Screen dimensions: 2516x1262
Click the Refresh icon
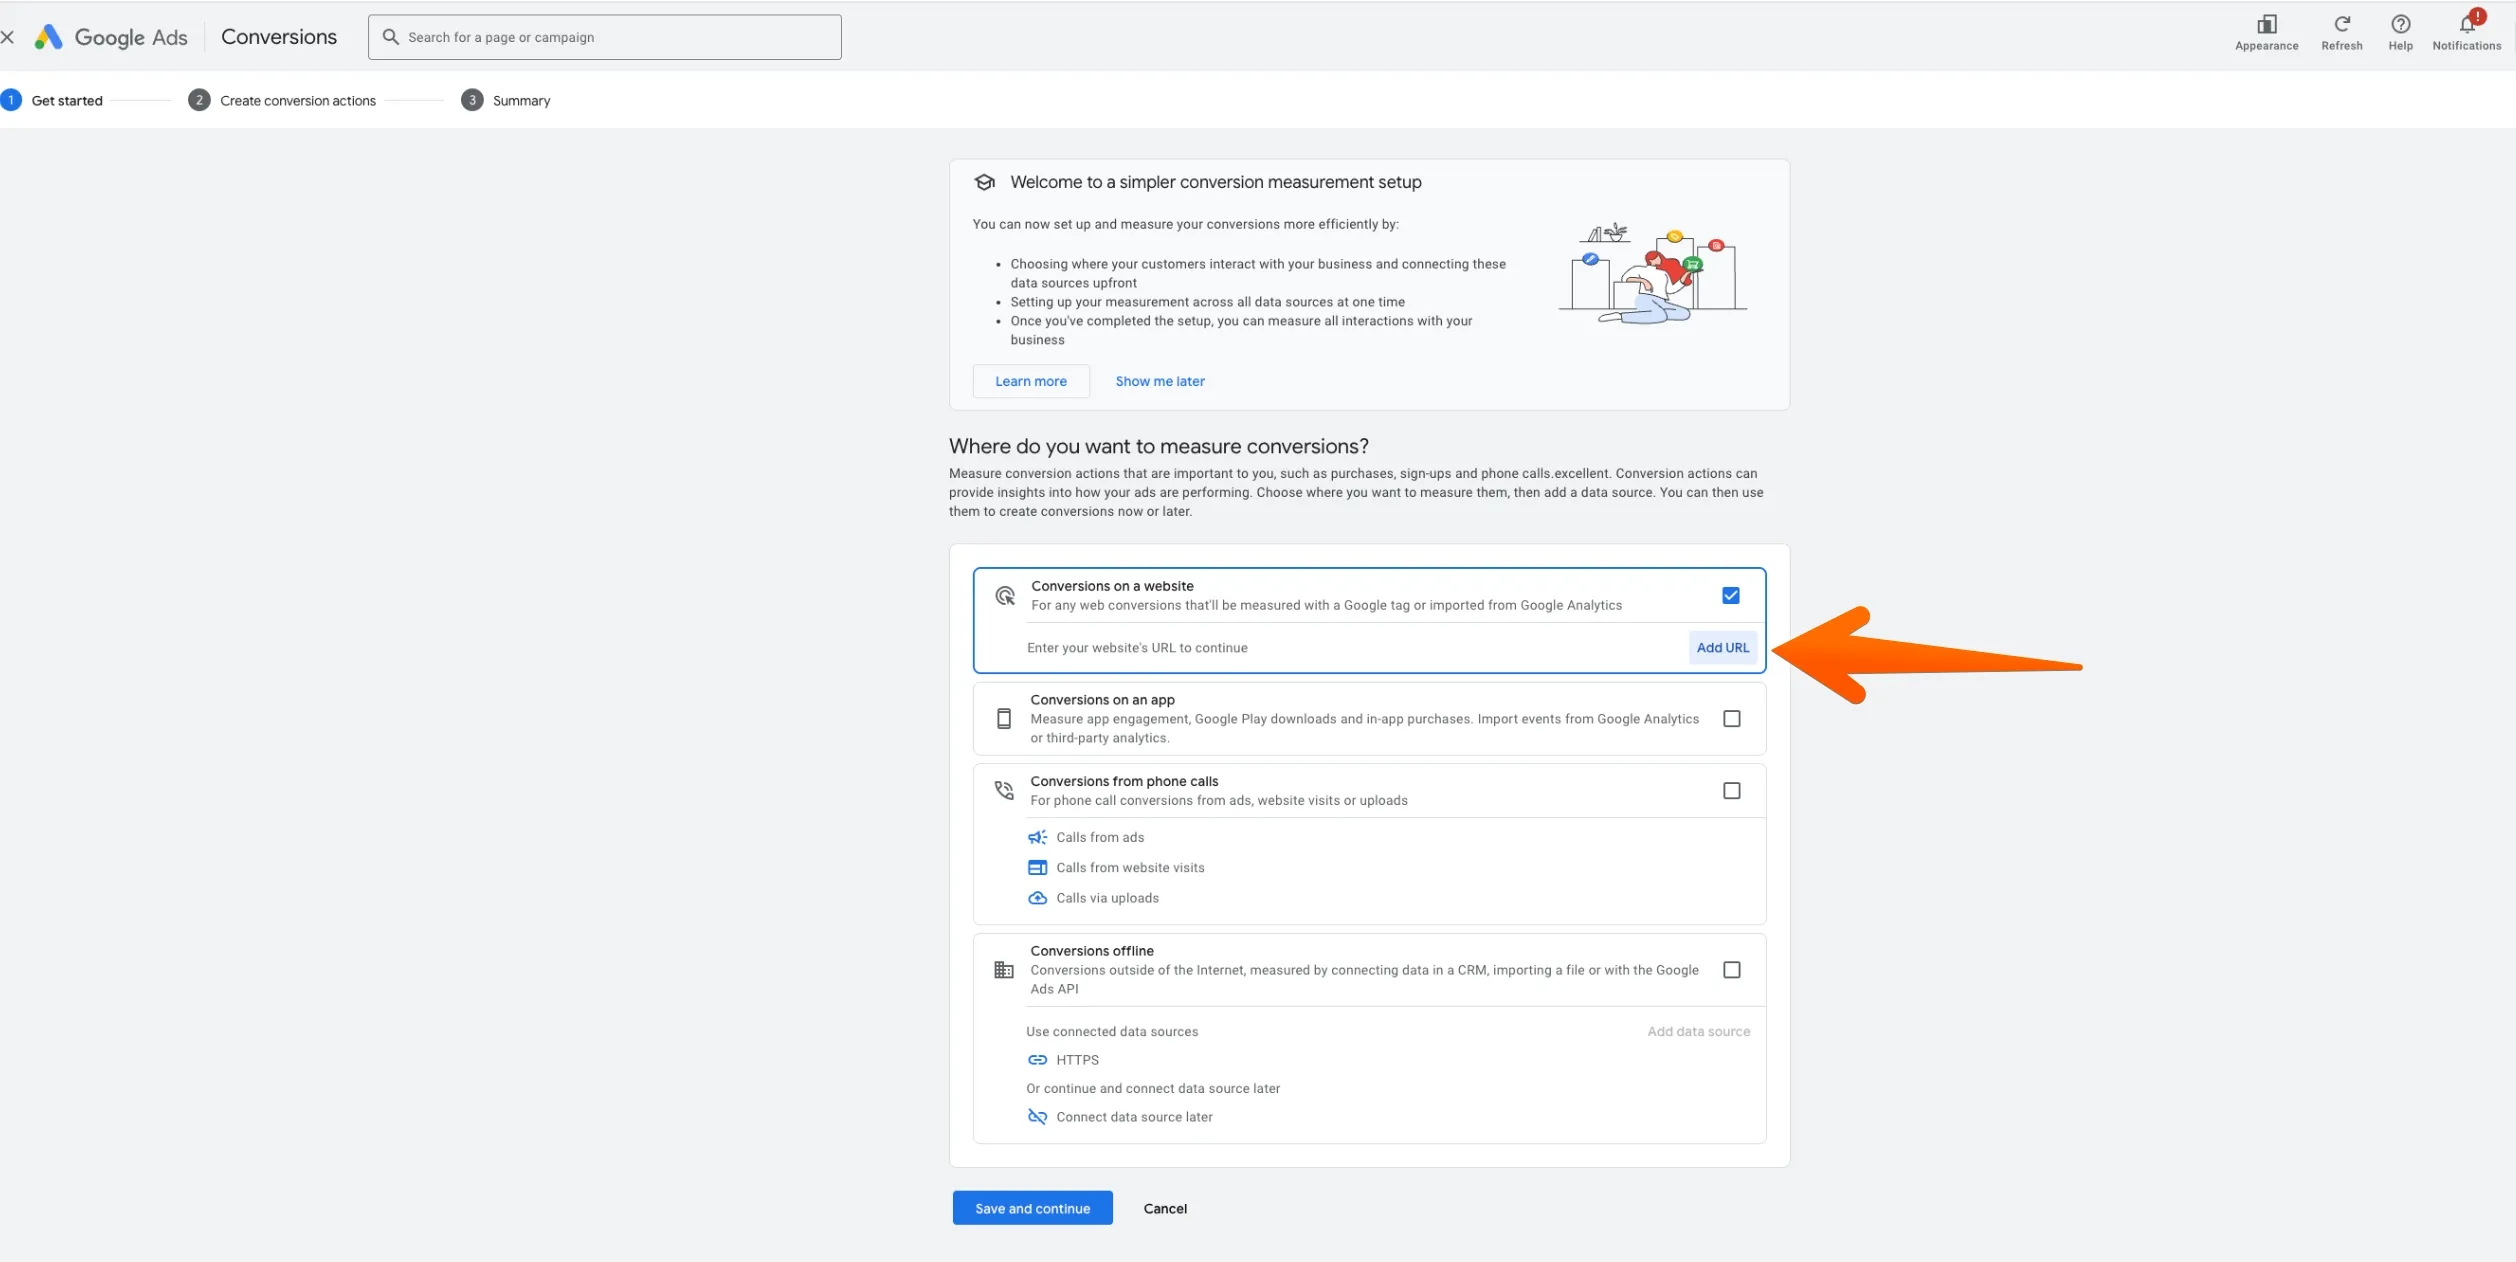(x=2341, y=24)
